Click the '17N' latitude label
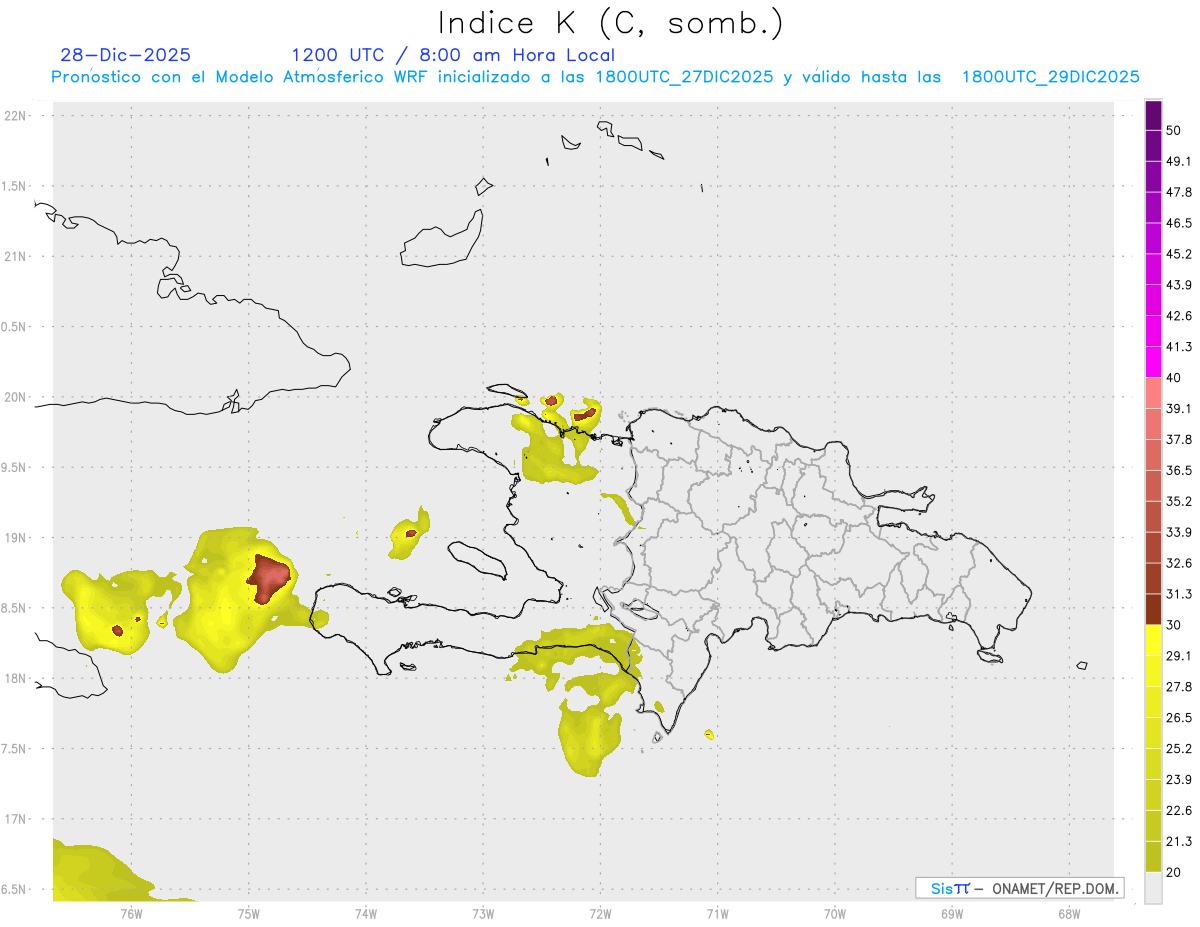 click(x=15, y=819)
